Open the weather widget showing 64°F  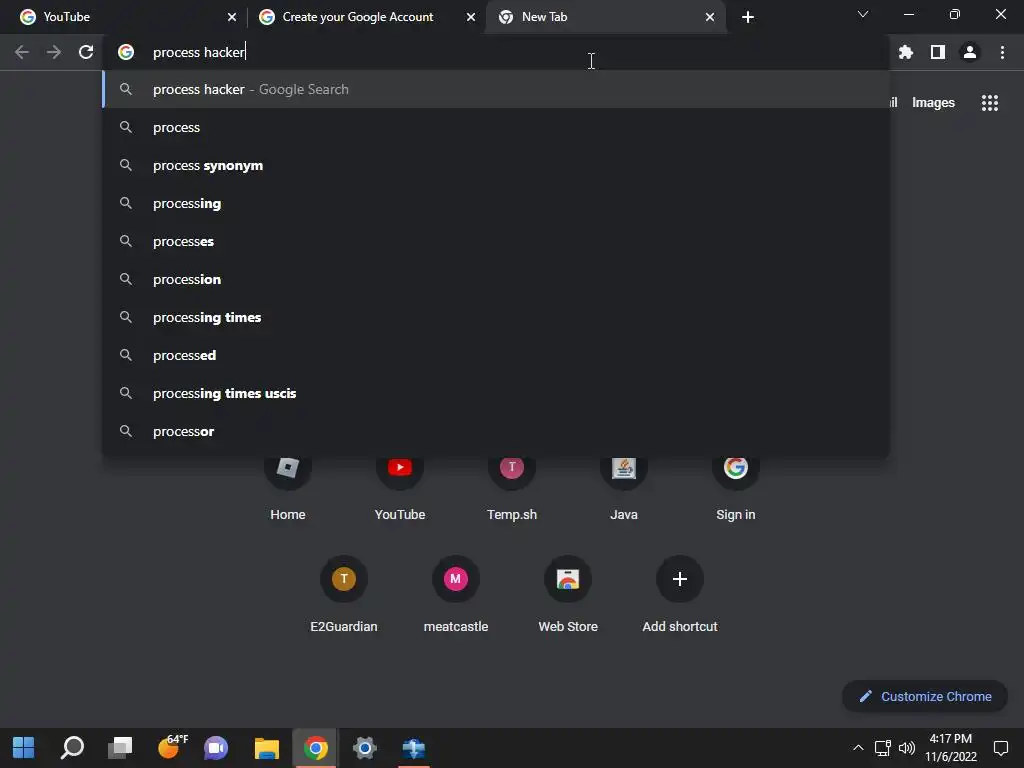[x=170, y=748]
